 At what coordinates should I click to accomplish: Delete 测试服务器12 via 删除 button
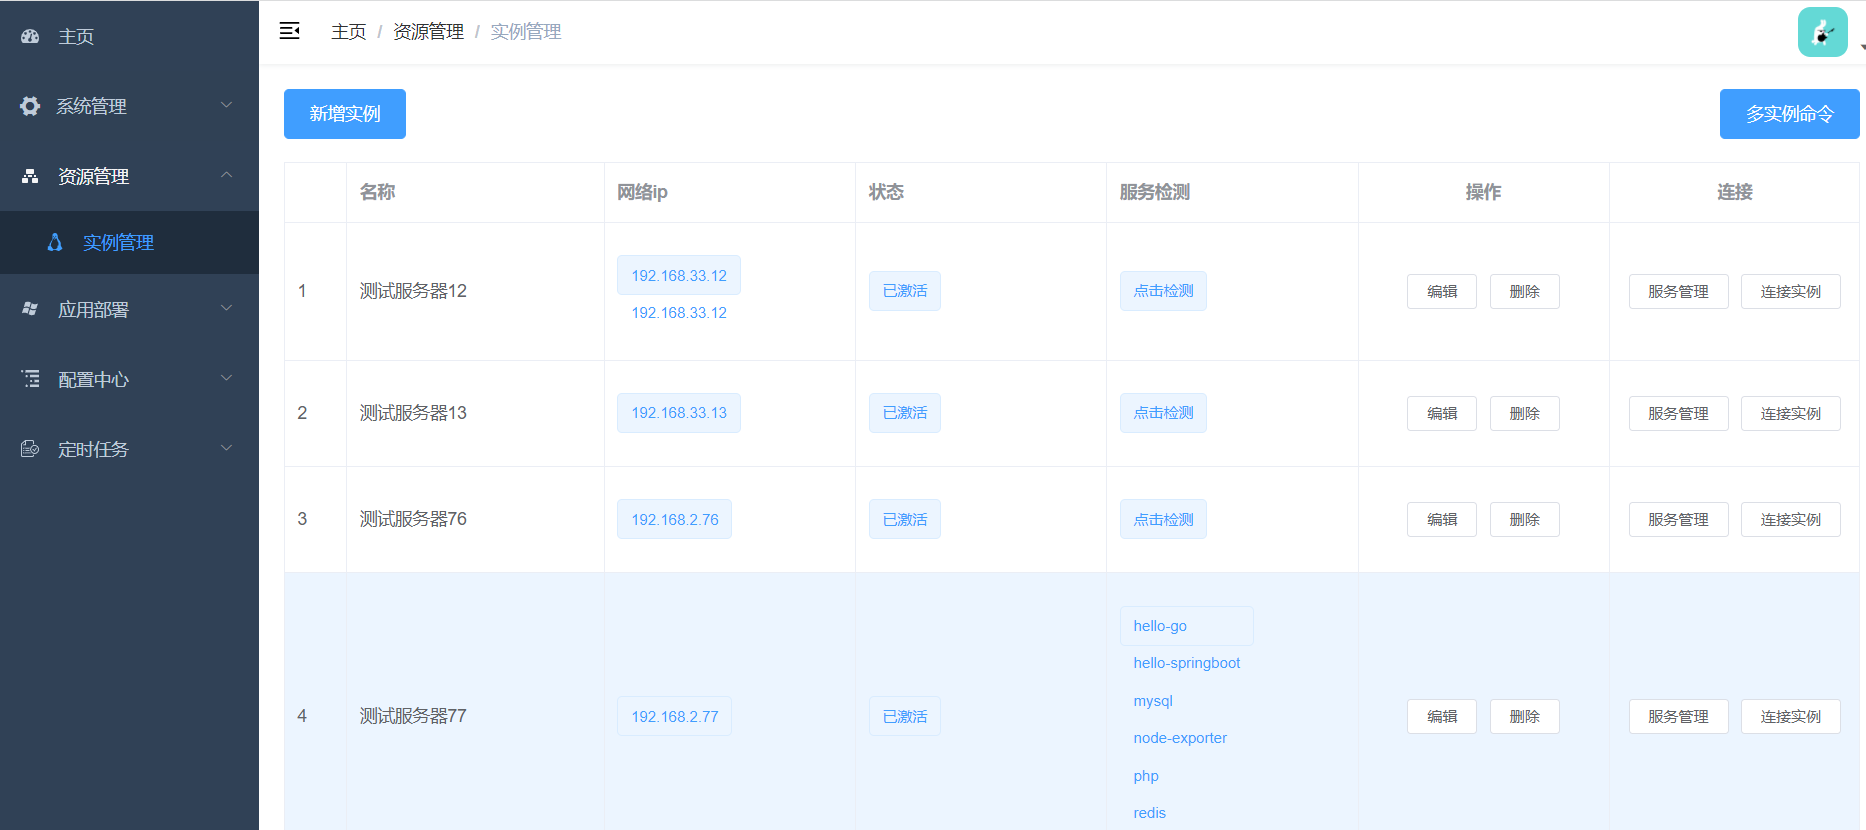tap(1524, 292)
